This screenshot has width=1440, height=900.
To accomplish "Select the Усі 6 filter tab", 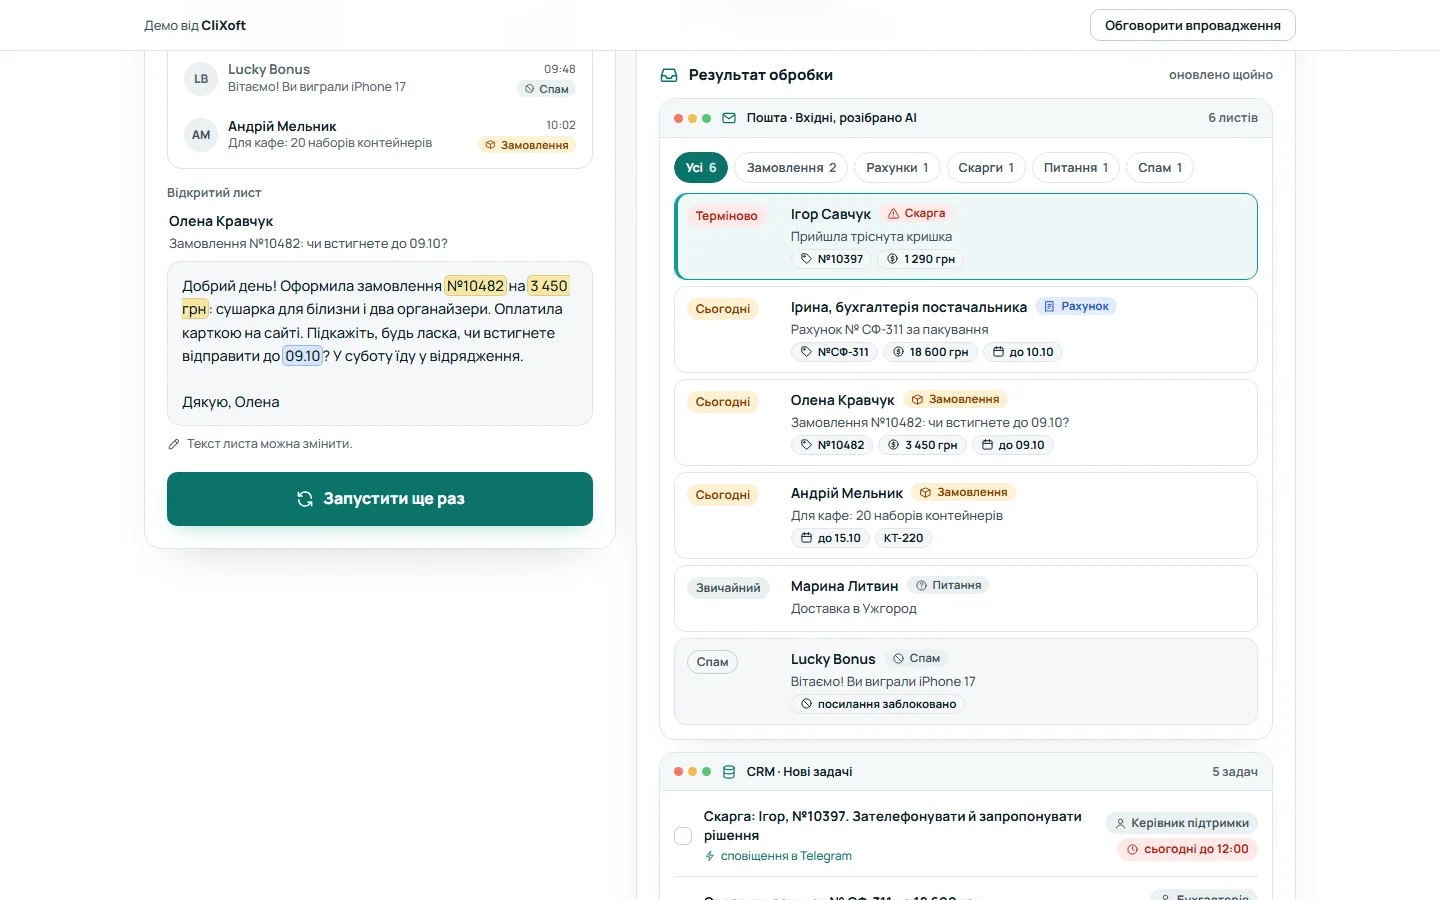I will (701, 168).
